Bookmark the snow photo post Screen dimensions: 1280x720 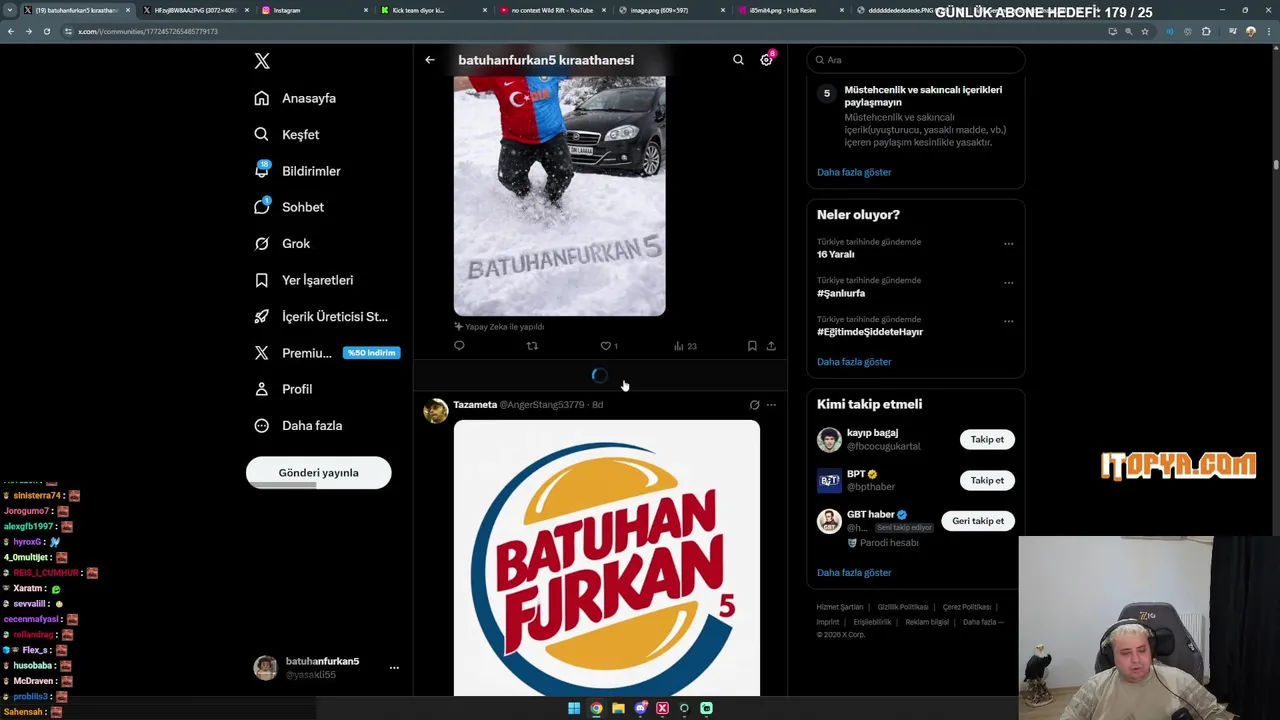[x=752, y=346]
